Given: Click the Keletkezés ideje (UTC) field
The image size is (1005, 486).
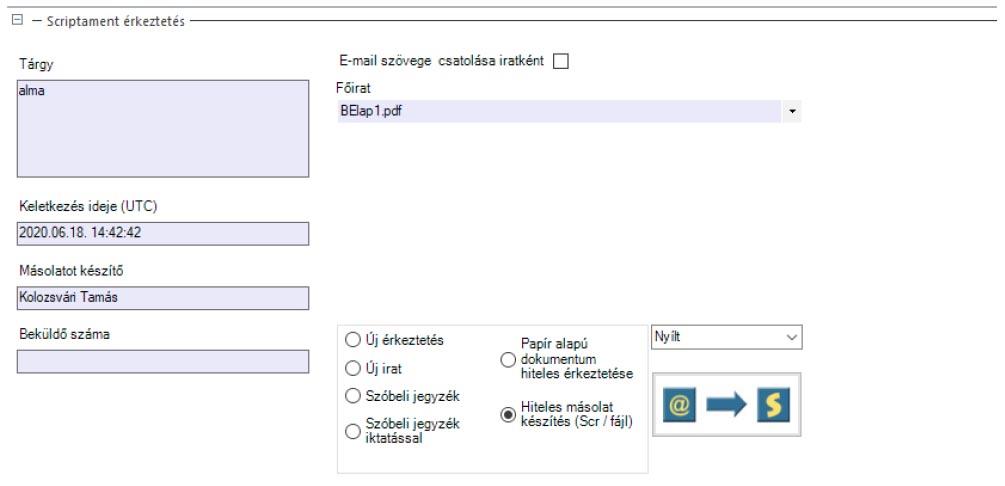Looking at the screenshot, I should 163,232.
